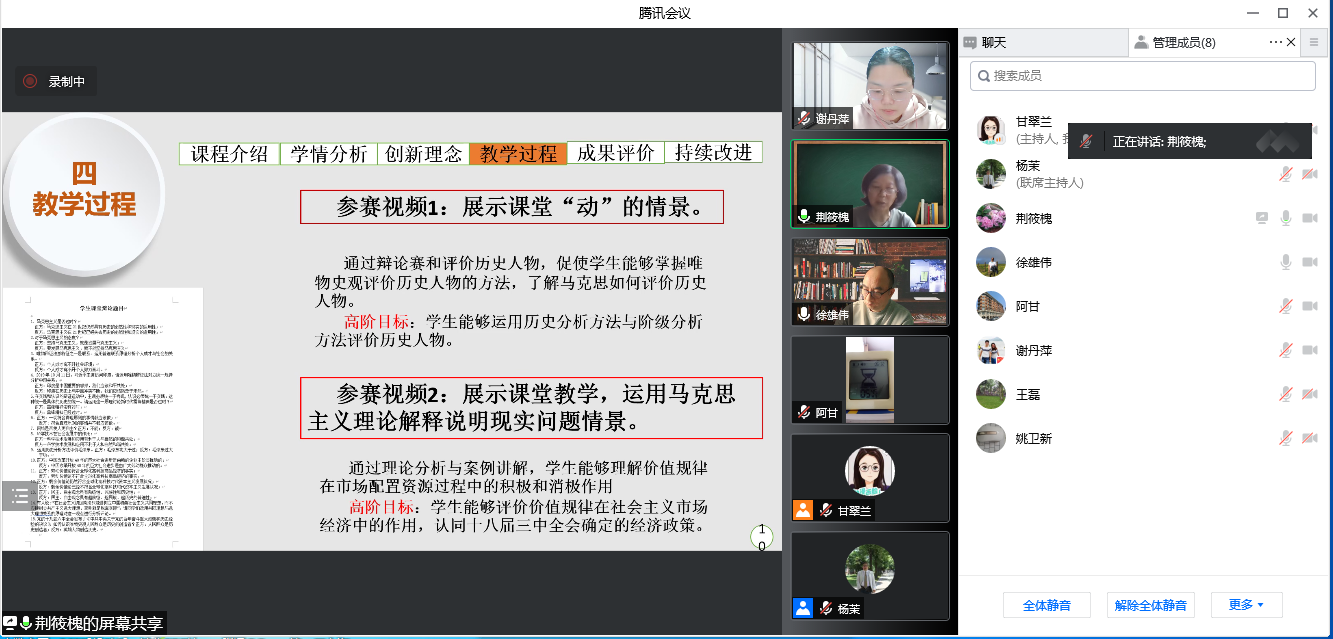The image size is (1333, 639).
Task: Open the hamburger menu in the side panel
Action: coord(1315,42)
